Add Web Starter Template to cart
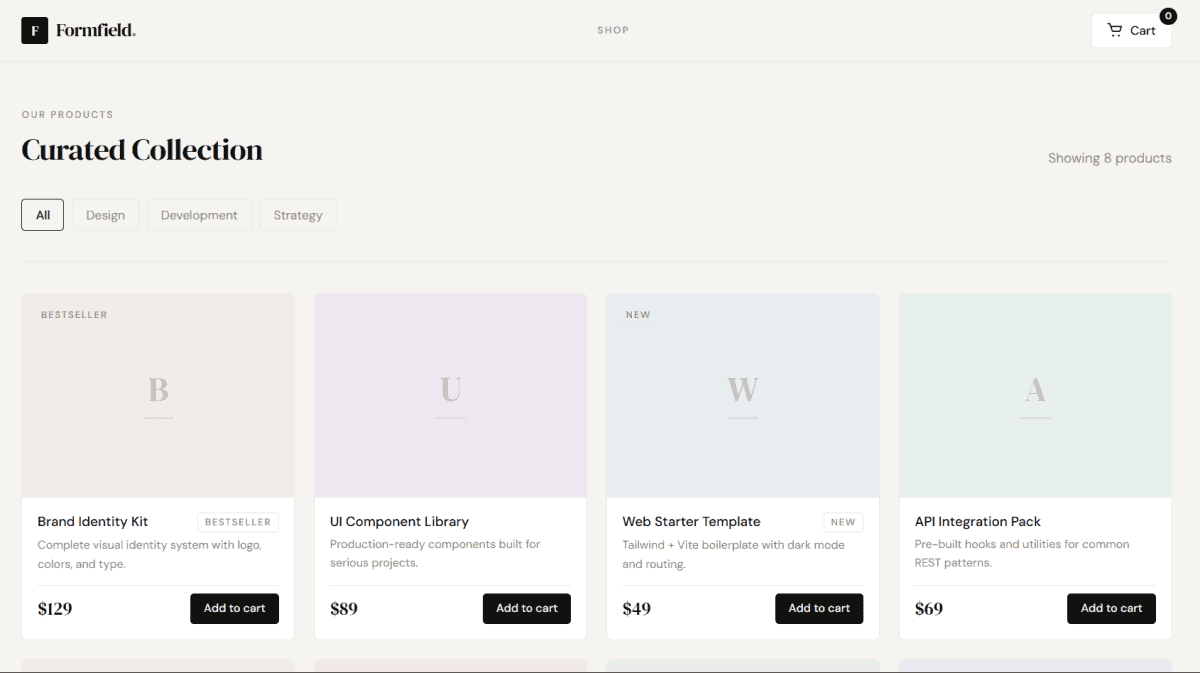Image resolution: width=1200 pixels, height=673 pixels. (819, 608)
